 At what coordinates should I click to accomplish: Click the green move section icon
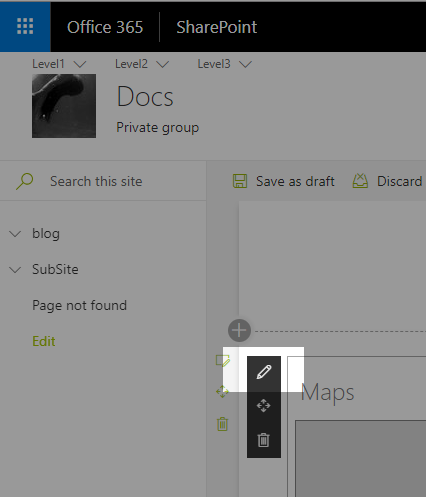(222, 391)
